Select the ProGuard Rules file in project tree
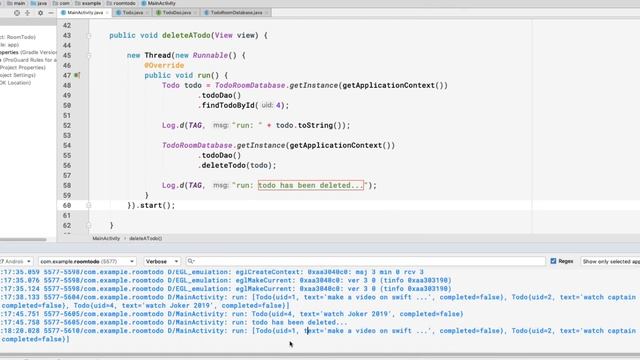This screenshot has height=360, width=640. point(28,60)
